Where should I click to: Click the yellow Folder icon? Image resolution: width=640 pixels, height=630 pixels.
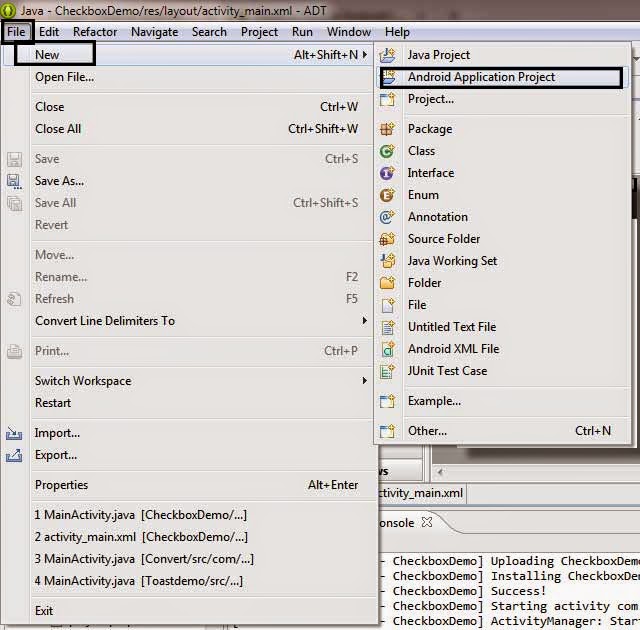[x=387, y=283]
